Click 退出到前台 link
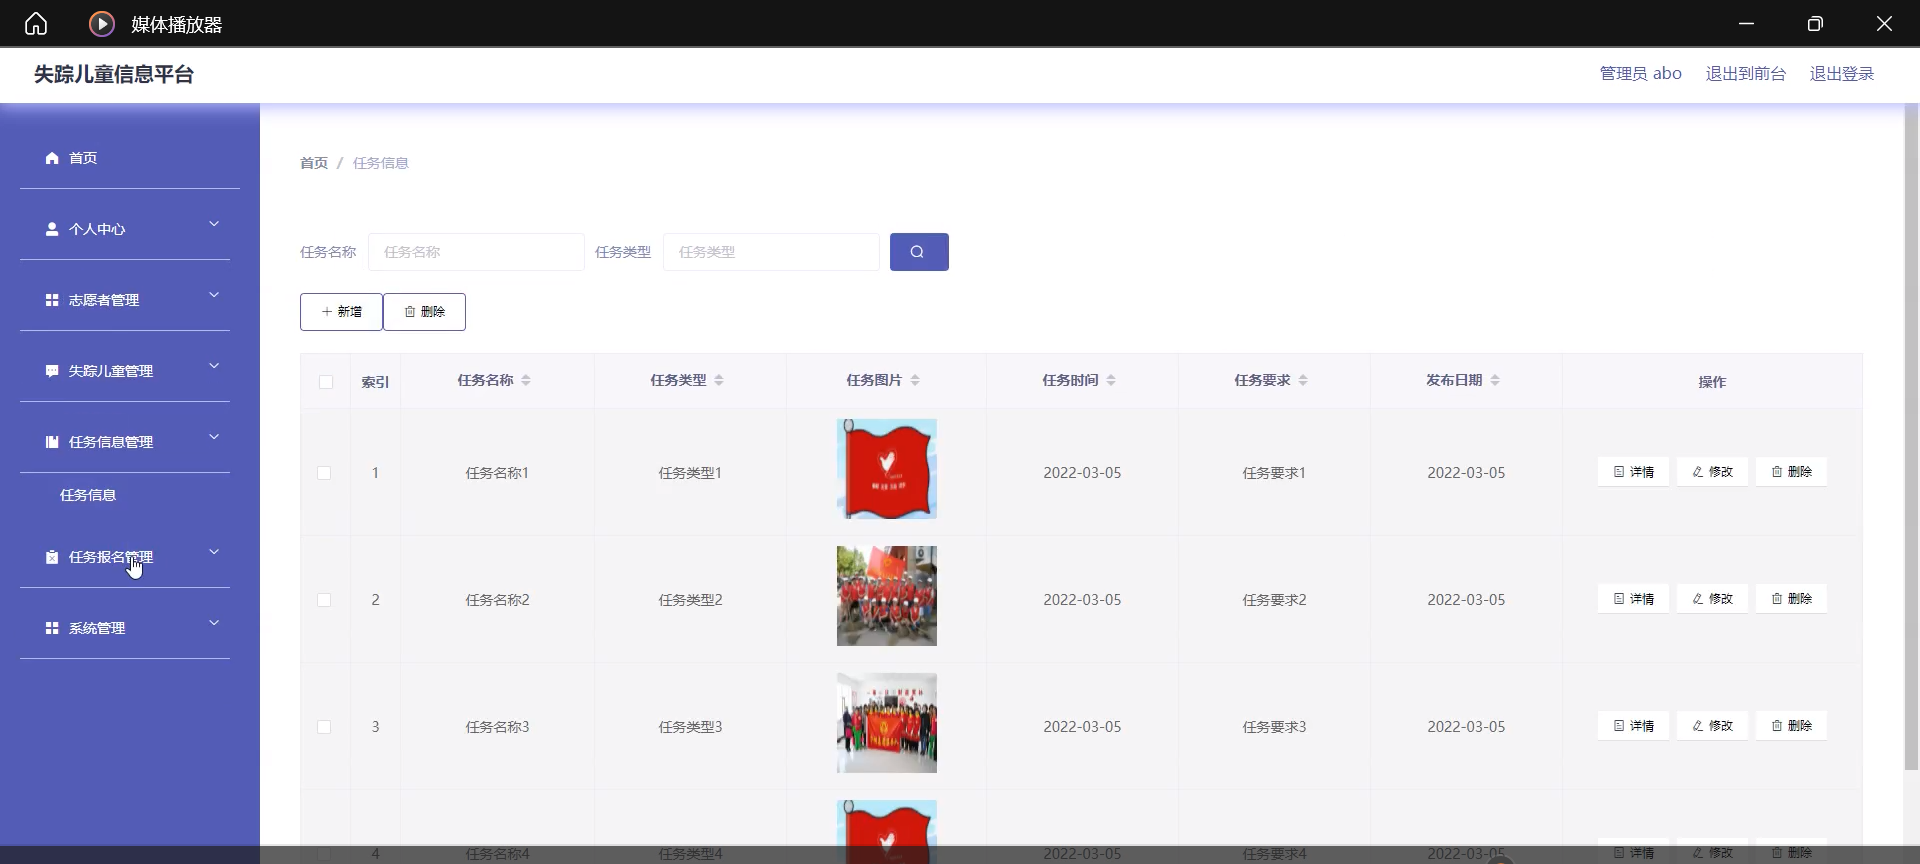This screenshot has width=1920, height=864. pyautogui.click(x=1745, y=74)
